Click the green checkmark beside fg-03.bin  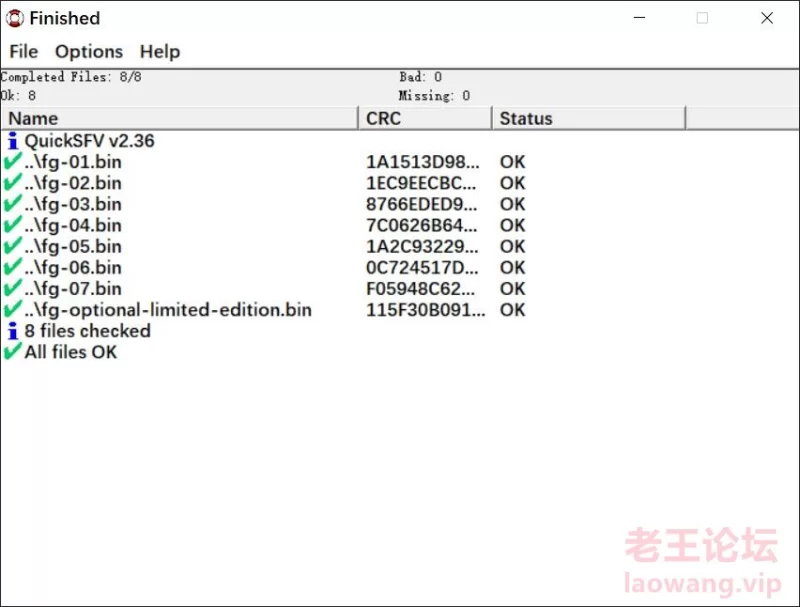(x=12, y=204)
